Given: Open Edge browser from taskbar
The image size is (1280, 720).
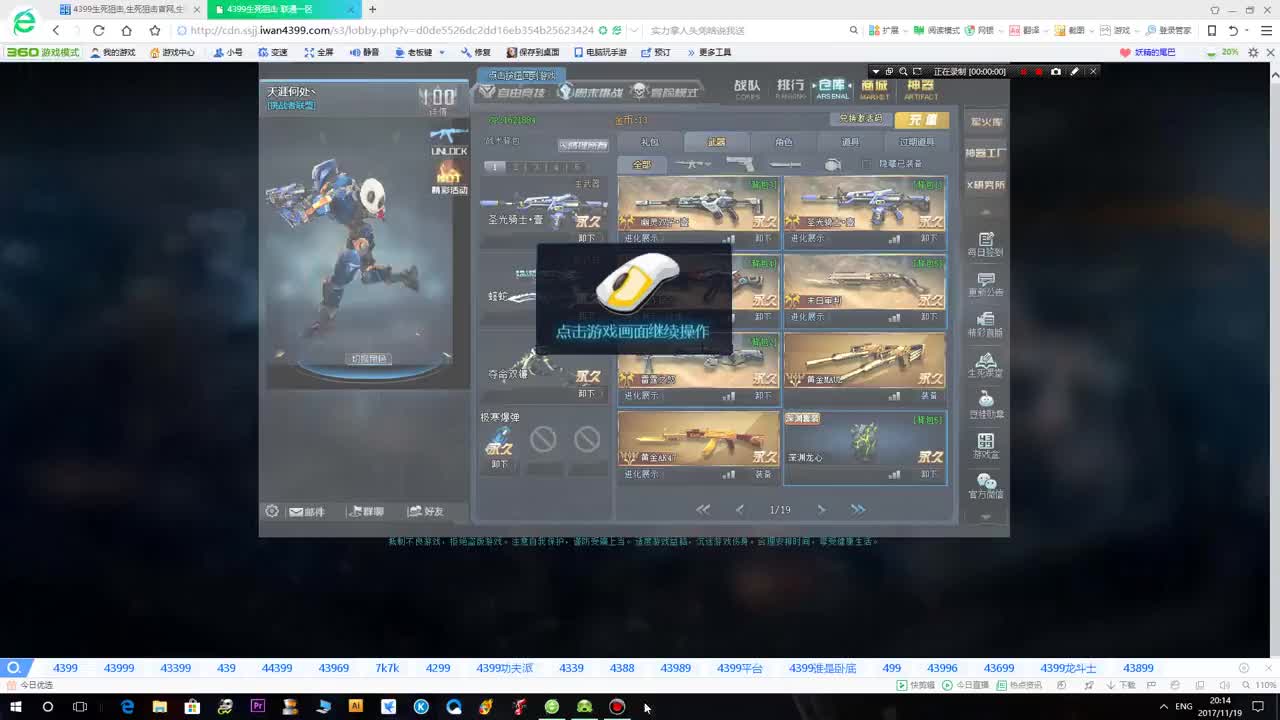Looking at the screenshot, I should tap(127, 707).
